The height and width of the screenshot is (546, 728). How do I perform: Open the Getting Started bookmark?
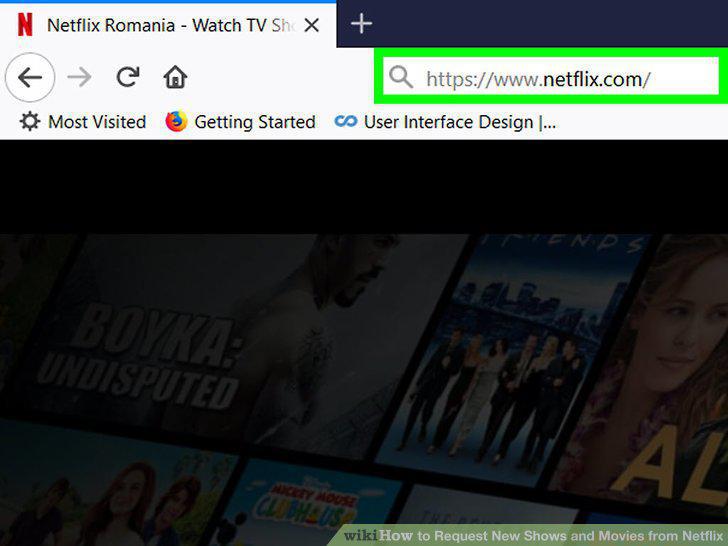[240, 122]
